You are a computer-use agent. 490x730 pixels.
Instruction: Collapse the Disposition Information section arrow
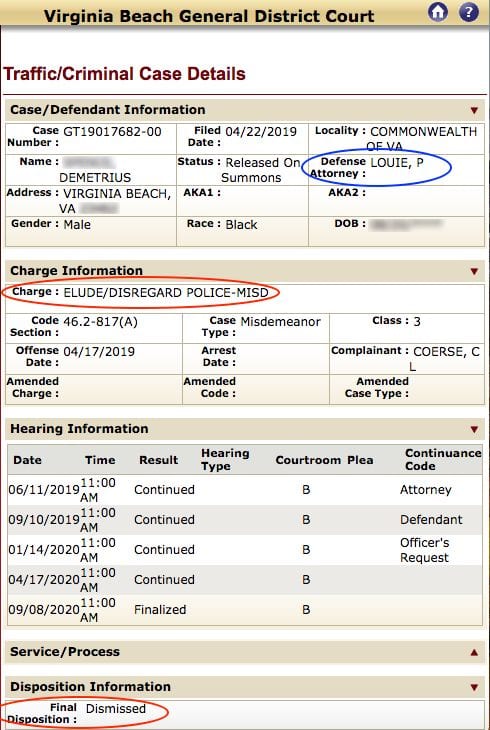474,687
